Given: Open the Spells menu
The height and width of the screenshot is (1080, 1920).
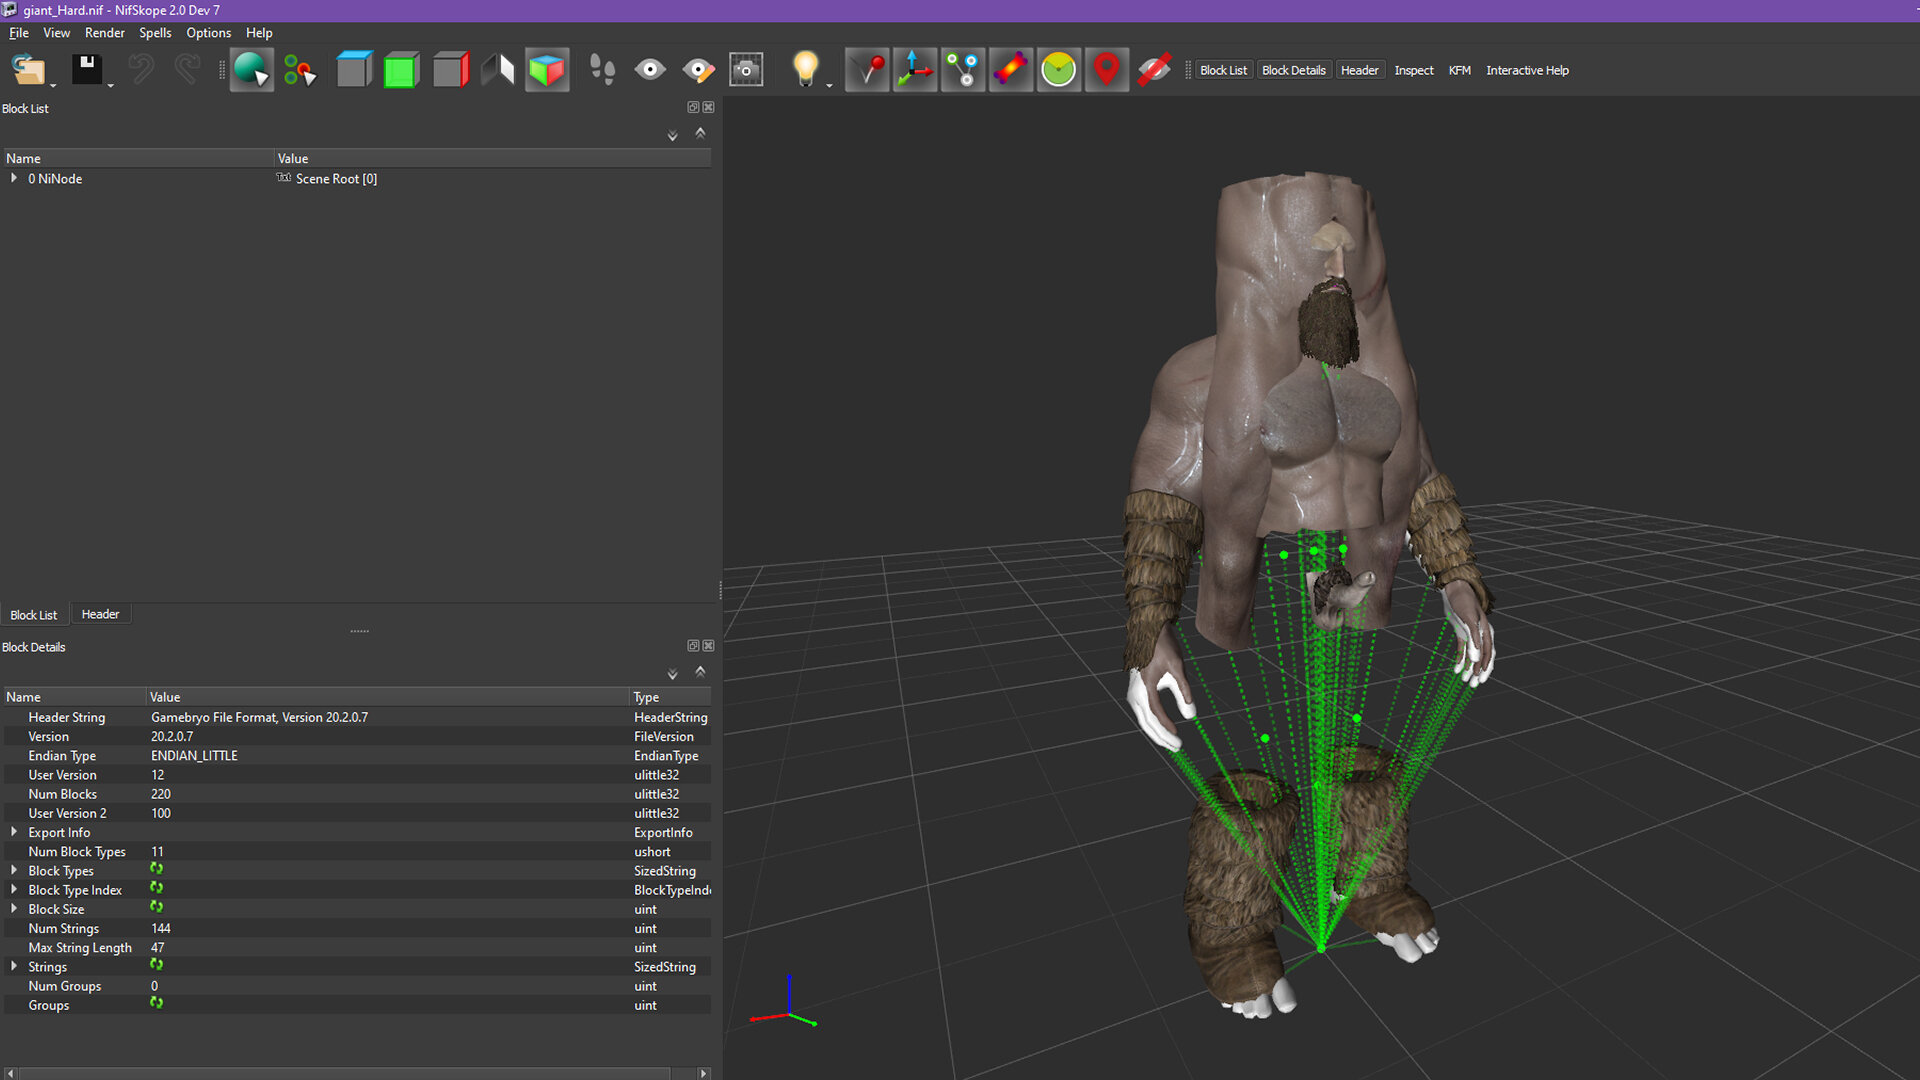Looking at the screenshot, I should (x=155, y=33).
